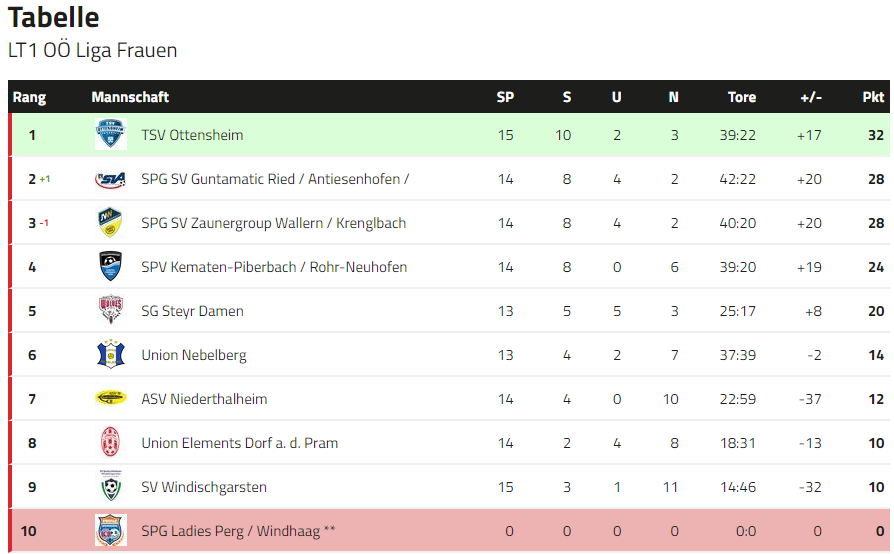This screenshot has height=554, width=894.
Task: Open SPG Ladies Perg / Windhaag link
Action: 238,531
